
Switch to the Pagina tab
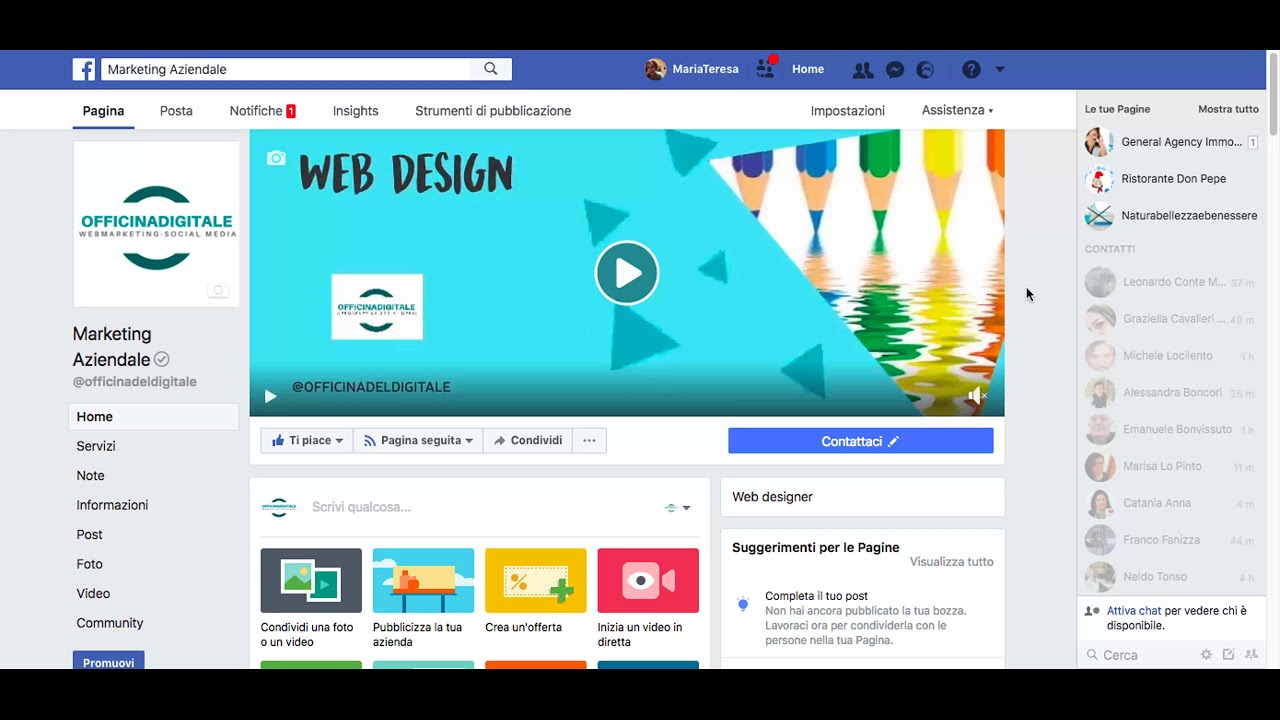point(103,111)
